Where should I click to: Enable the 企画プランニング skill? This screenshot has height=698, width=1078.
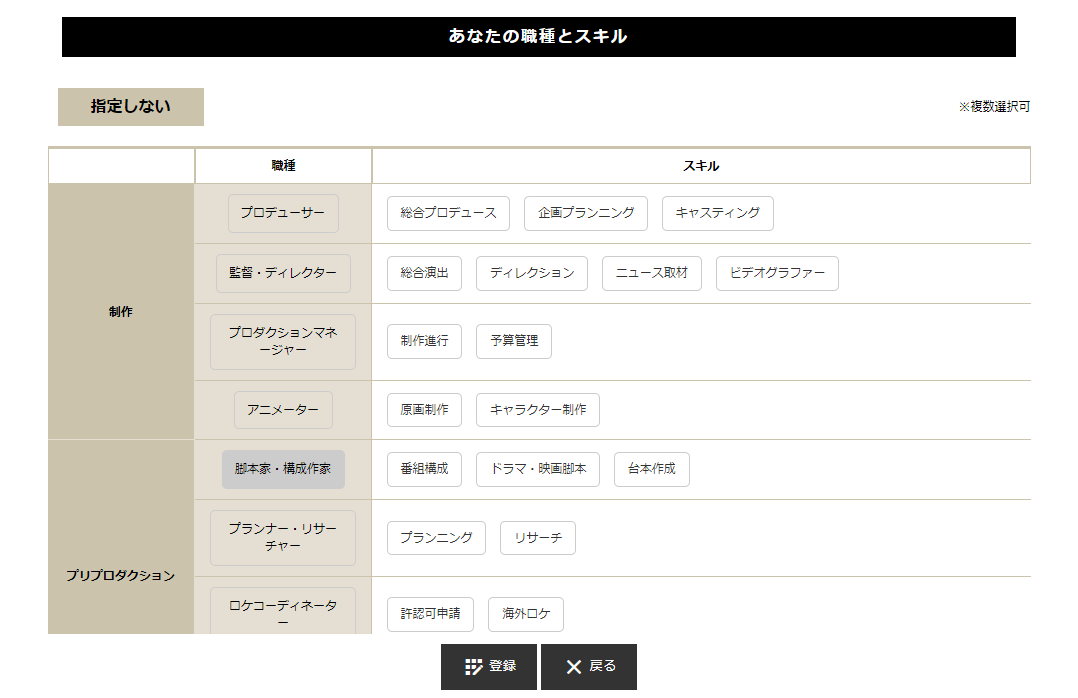[586, 213]
